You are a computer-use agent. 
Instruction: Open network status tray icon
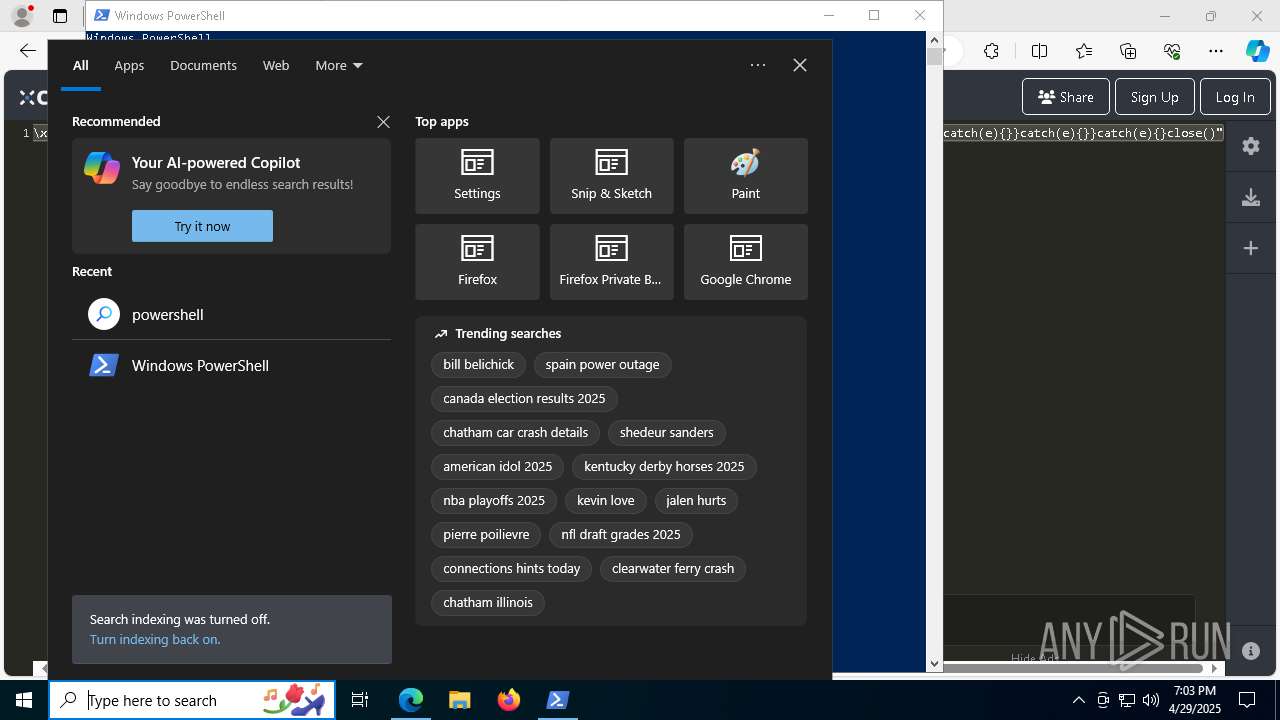(1127, 700)
